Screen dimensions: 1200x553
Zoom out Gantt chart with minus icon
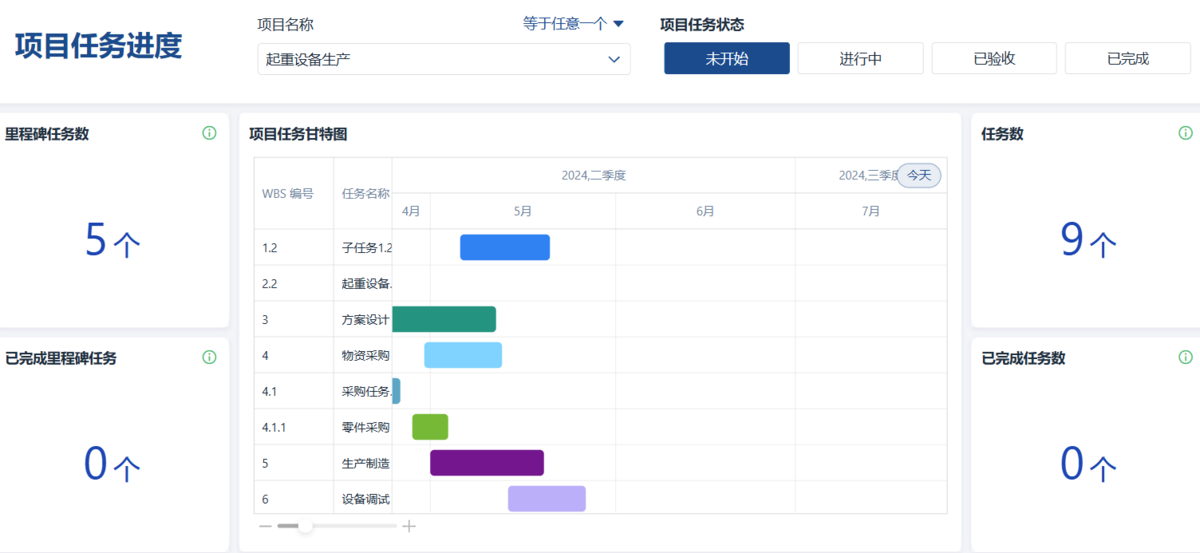tap(265, 526)
